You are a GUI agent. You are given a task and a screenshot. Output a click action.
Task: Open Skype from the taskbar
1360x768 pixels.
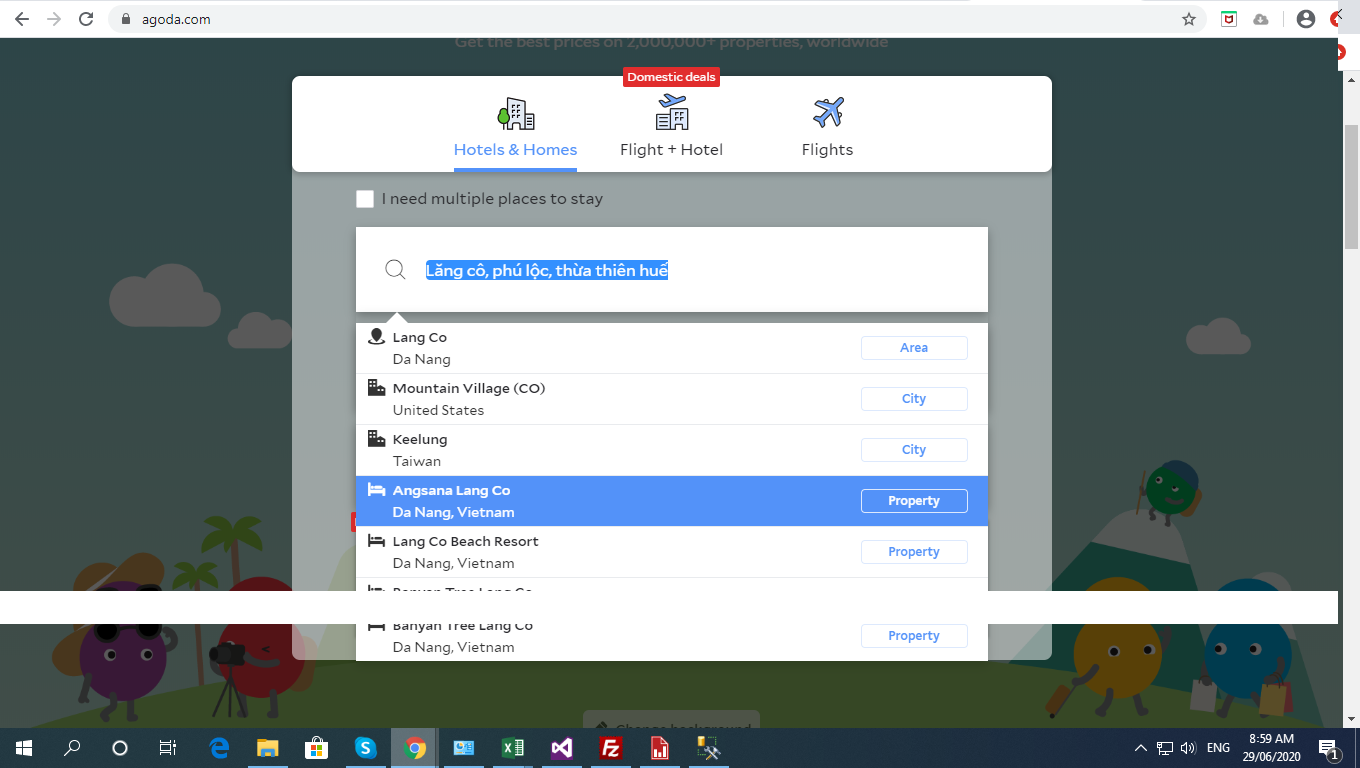pyautogui.click(x=366, y=748)
